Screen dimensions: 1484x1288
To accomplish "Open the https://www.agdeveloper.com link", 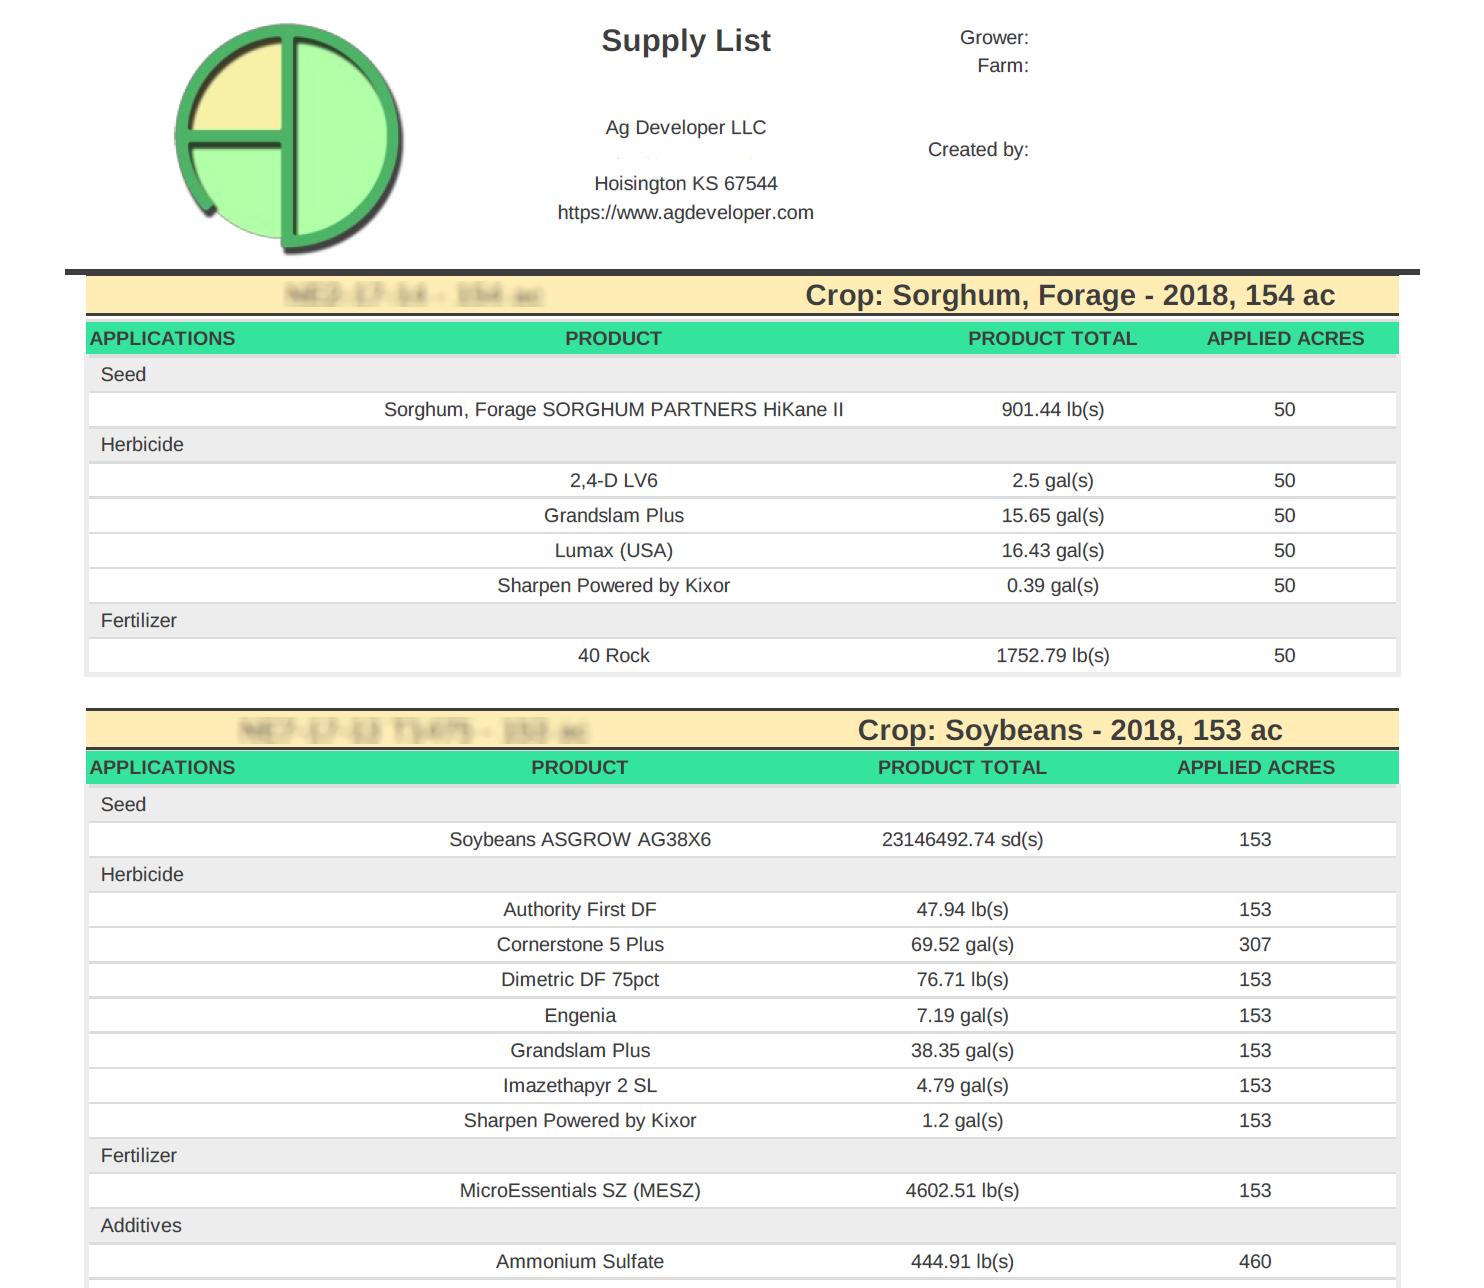I will (686, 212).
